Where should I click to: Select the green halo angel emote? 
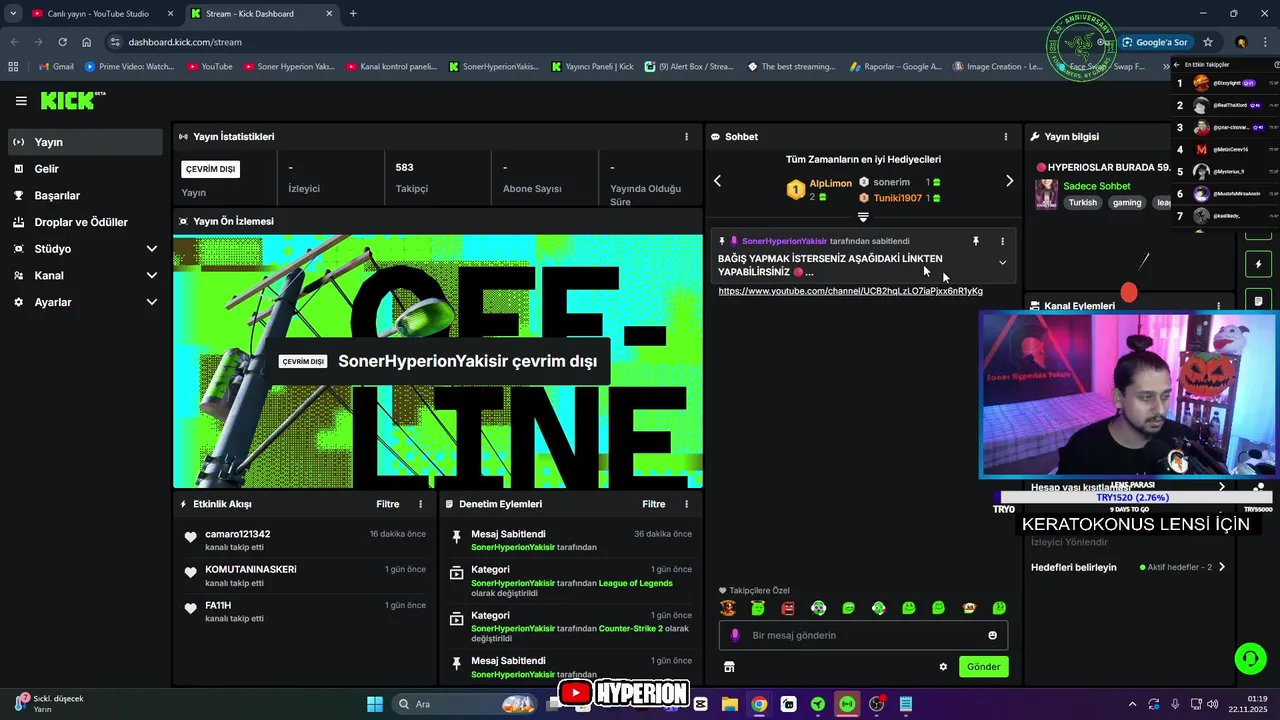coord(758,608)
